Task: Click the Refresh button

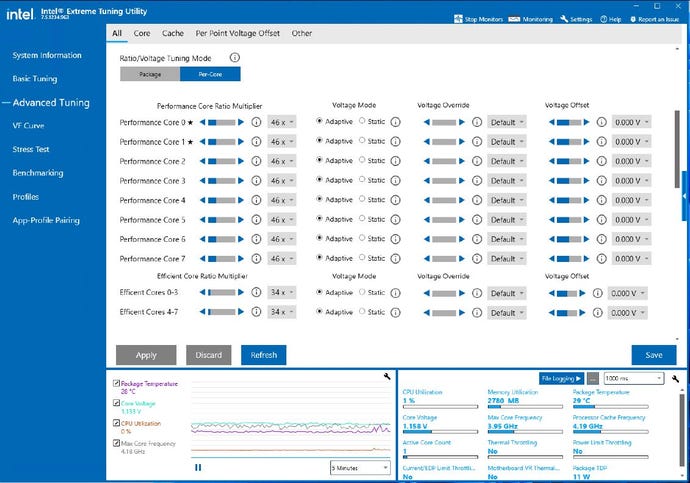Action: click(x=264, y=355)
